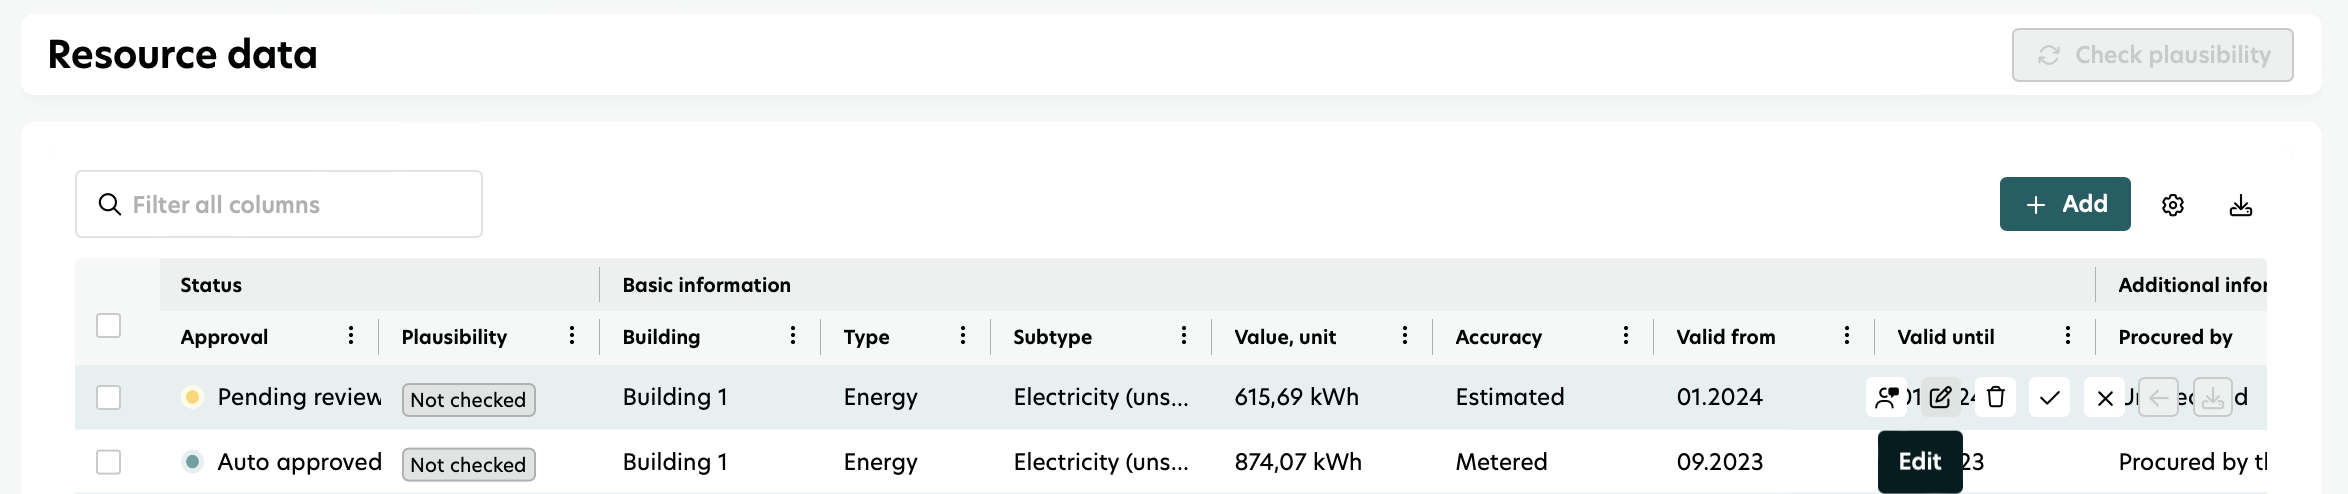This screenshot has height=494, width=2348.
Task: Open the Subtype column menu
Action: (x=1184, y=336)
